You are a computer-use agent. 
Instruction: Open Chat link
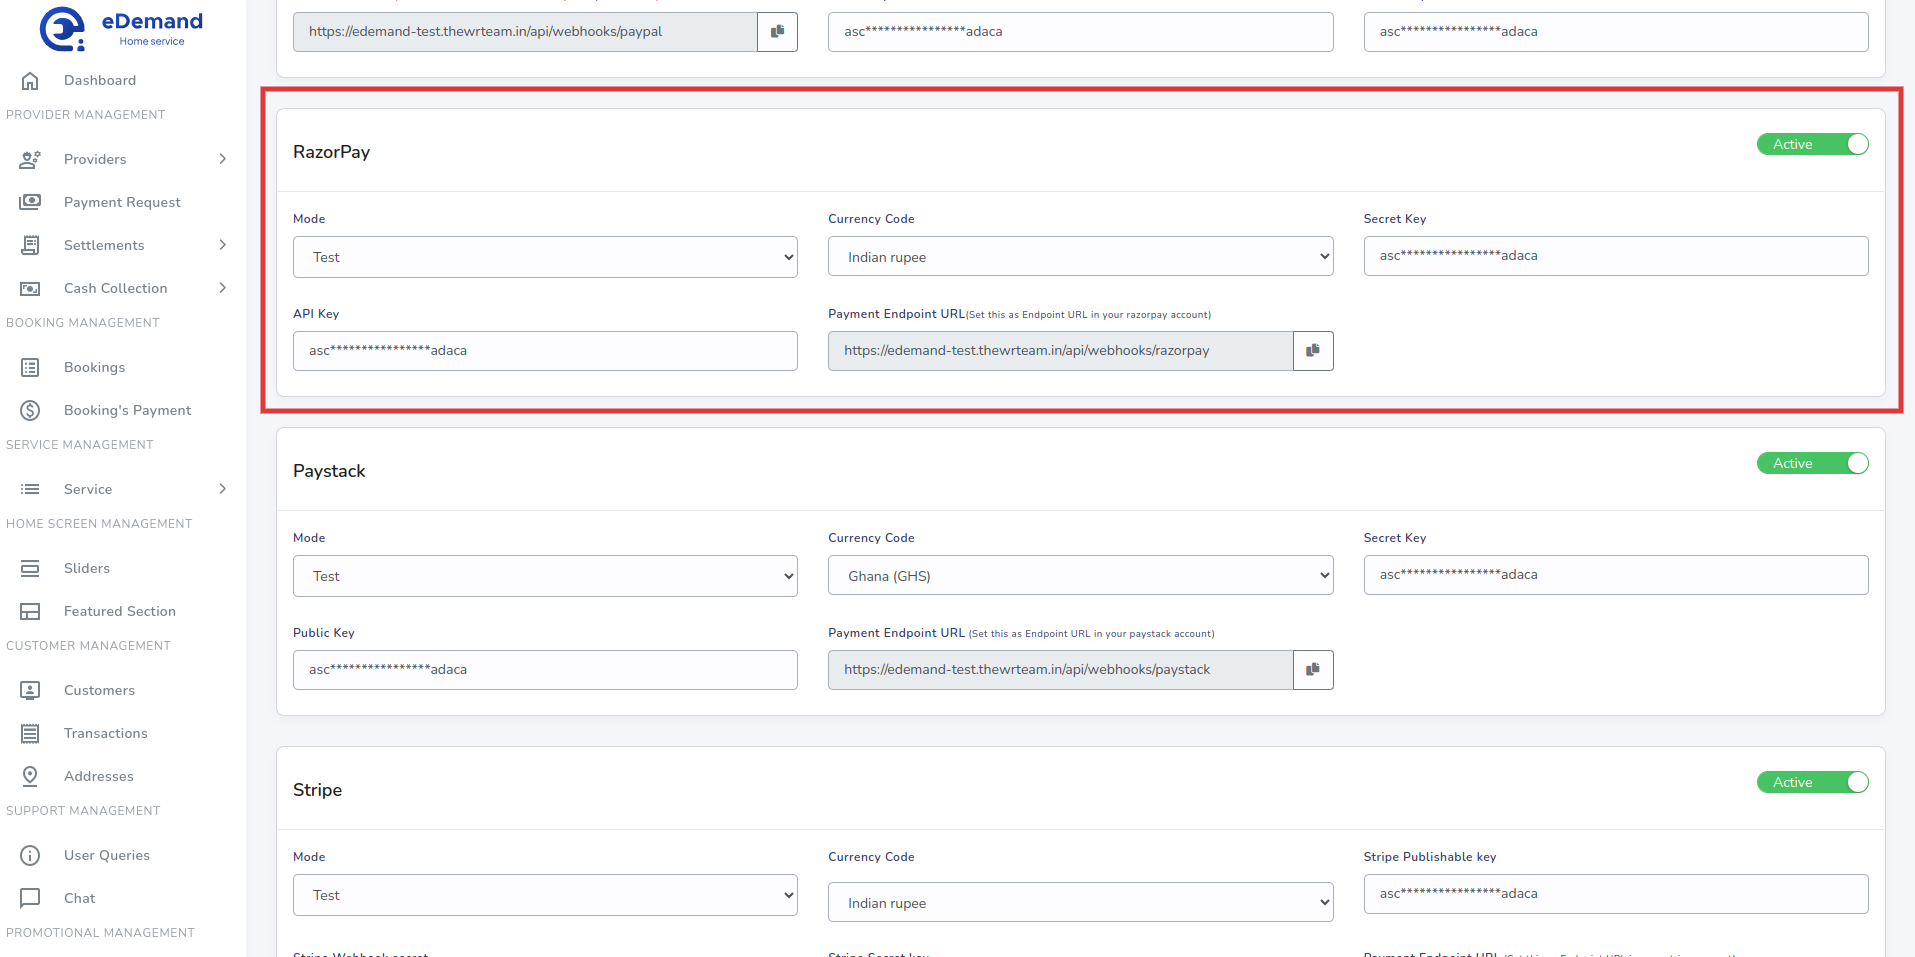coord(80,898)
